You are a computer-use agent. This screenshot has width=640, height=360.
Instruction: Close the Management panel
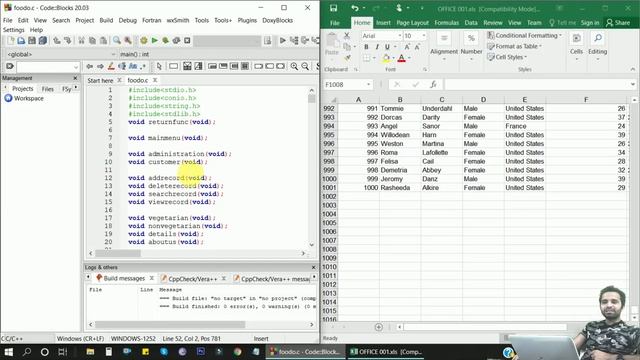coord(75,78)
